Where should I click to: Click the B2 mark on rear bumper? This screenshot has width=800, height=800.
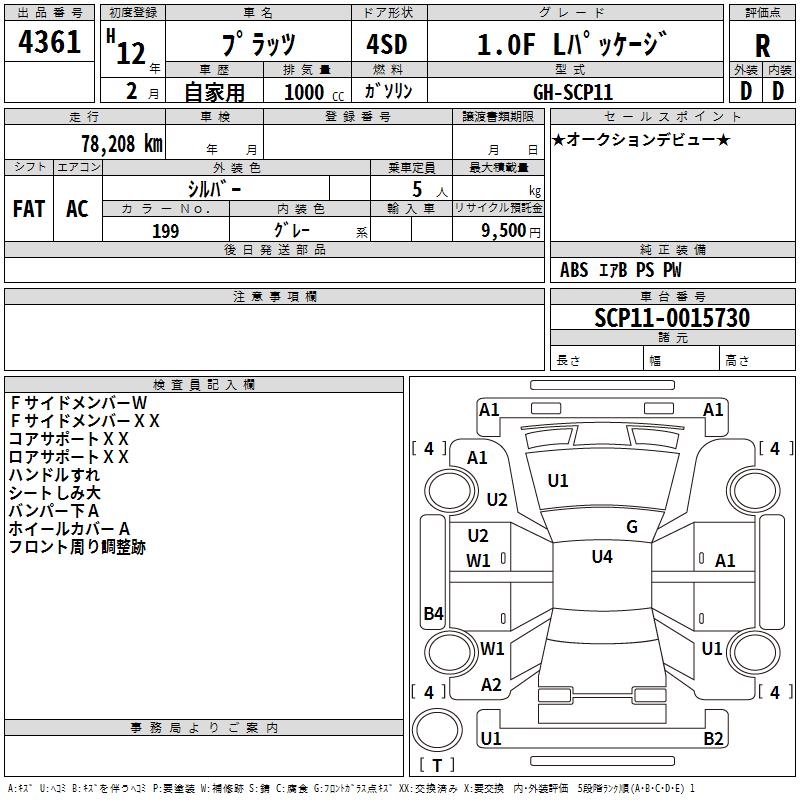coord(713,738)
